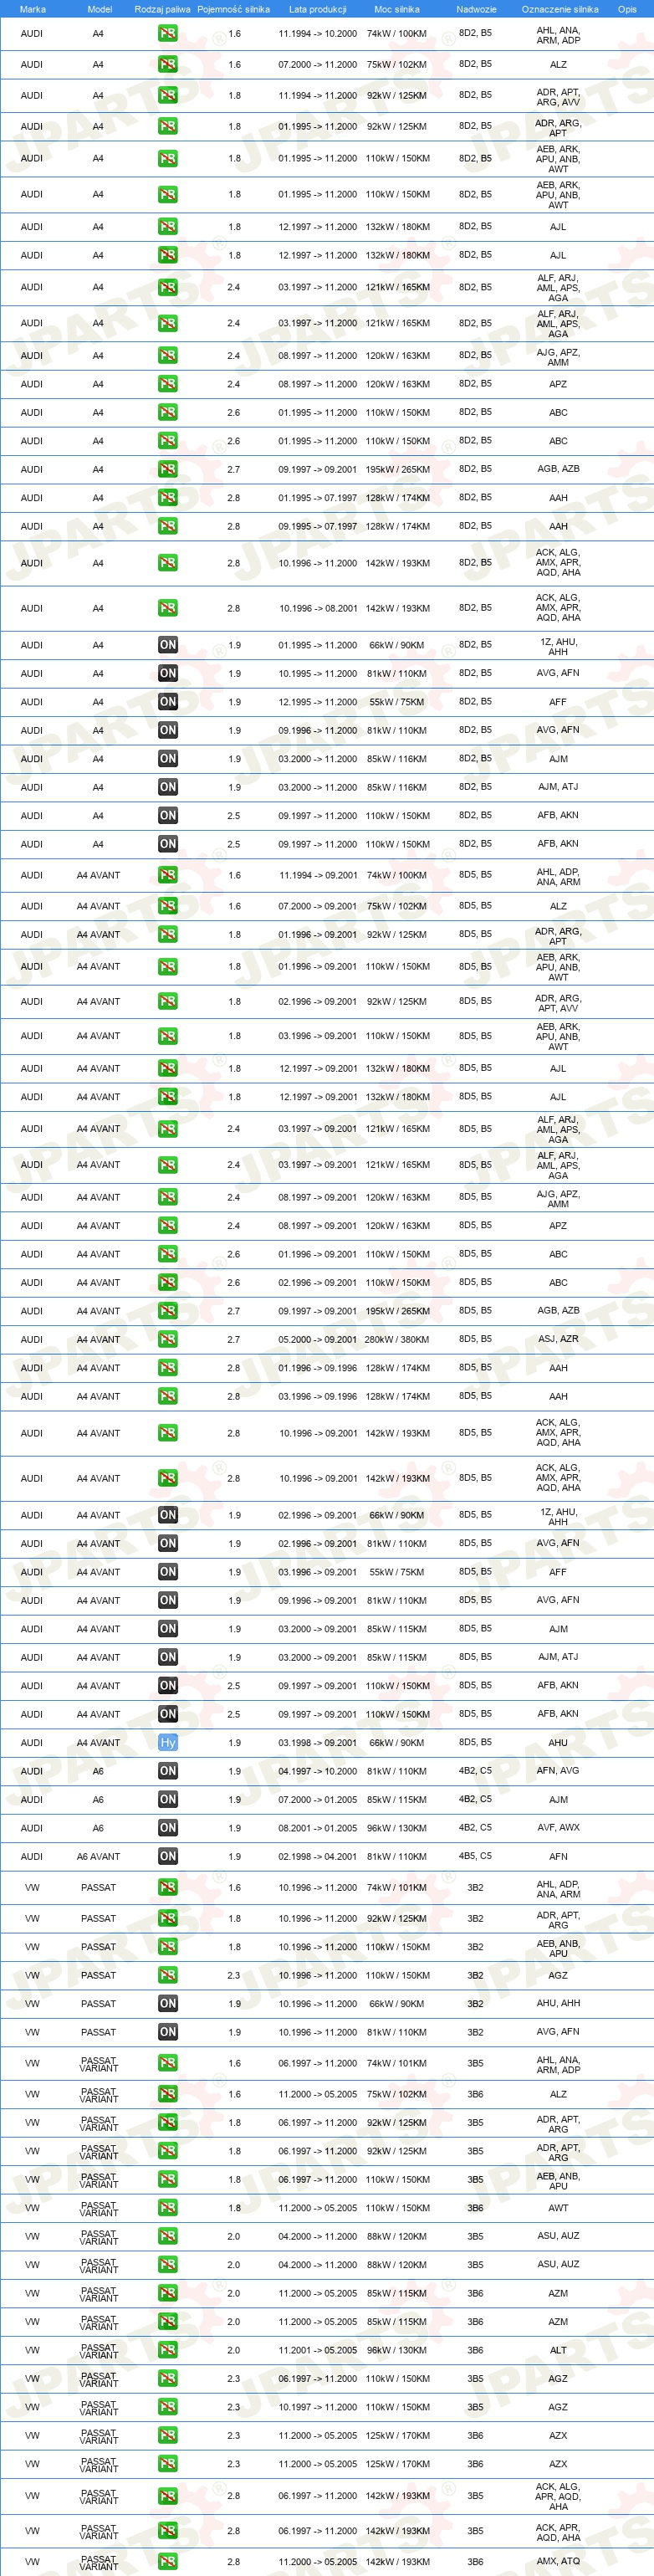Click the 280kW / 380KM power cell
Image resolution: width=654 pixels, height=2576 pixels.
tap(396, 1340)
